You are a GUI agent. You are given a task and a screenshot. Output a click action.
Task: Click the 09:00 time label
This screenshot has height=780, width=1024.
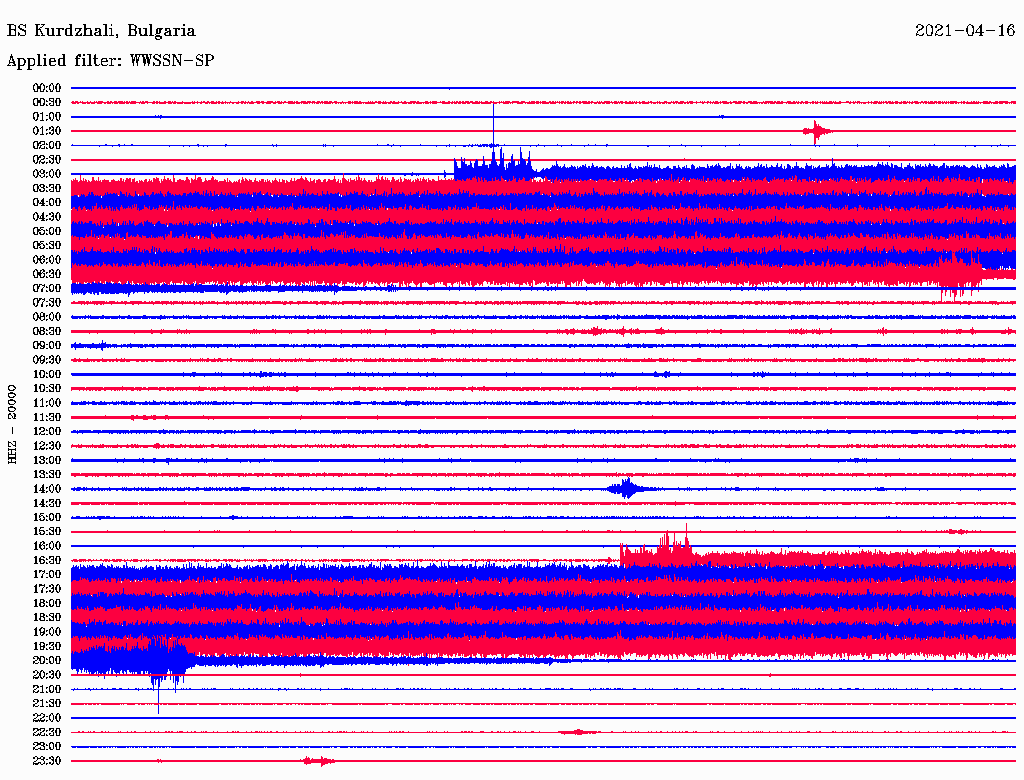pos(47,345)
